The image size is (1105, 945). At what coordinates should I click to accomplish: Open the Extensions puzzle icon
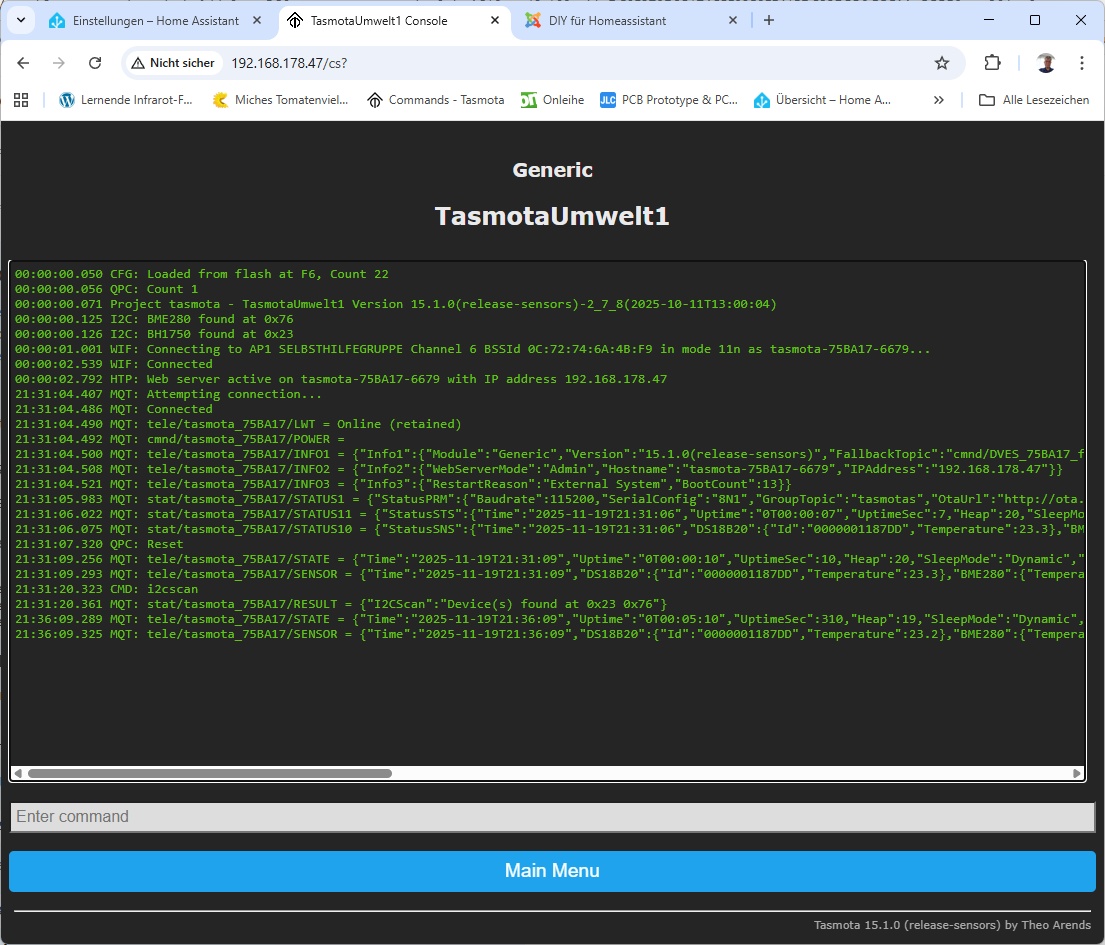pos(992,63)
